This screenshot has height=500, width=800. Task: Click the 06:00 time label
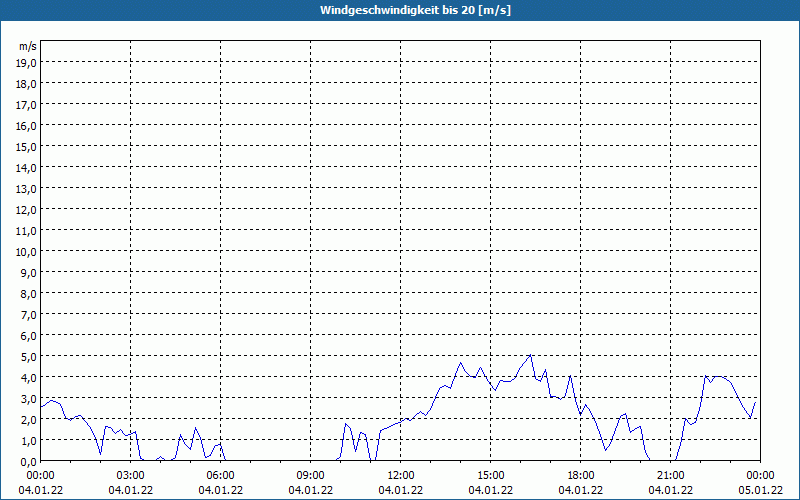[x=221, y=475]
